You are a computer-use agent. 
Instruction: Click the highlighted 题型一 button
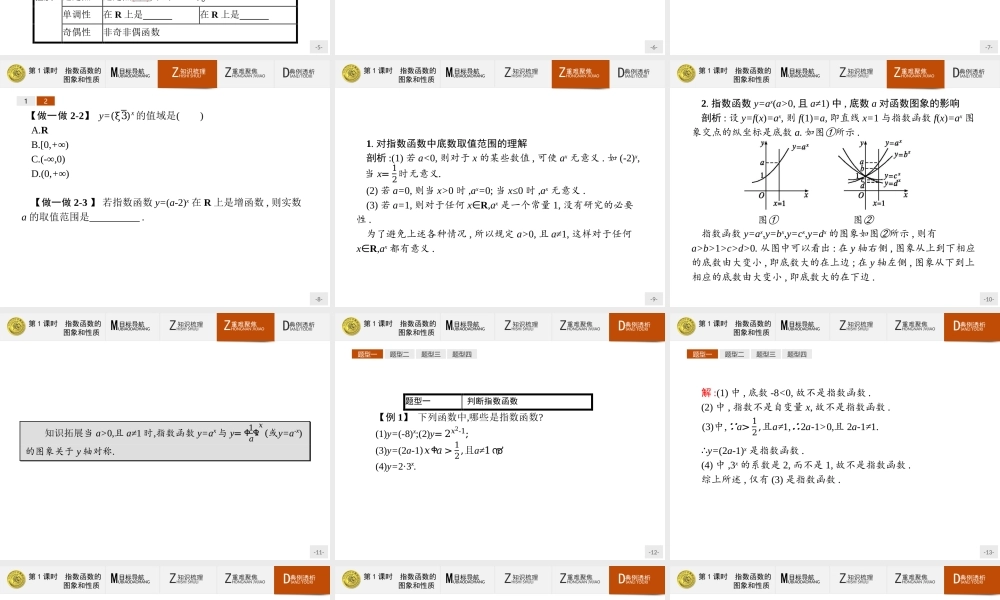point(701,352)
